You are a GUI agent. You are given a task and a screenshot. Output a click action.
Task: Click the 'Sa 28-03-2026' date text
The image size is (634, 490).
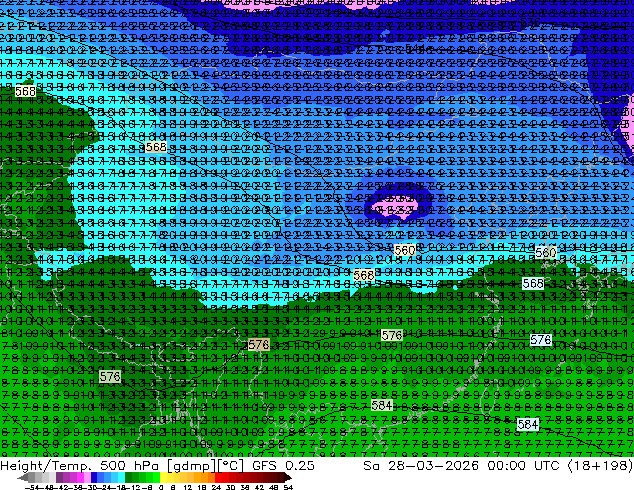[421, 465]
